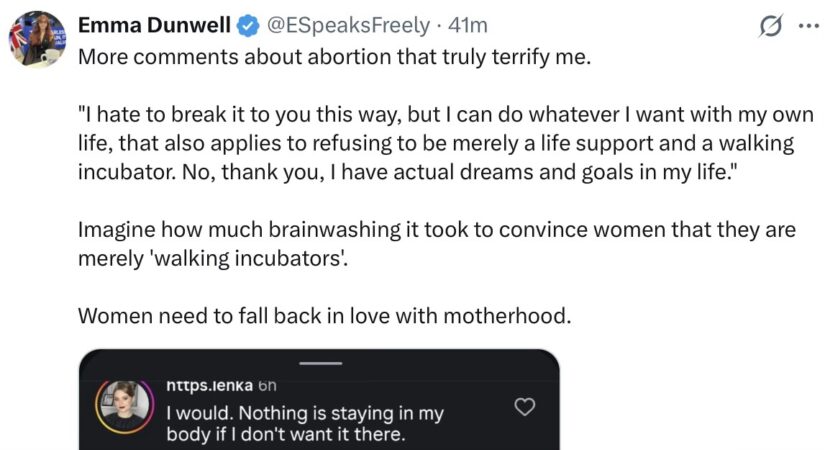The height and width of the screenshot is (450, 825).
Task: Open the attached dark comment screenshot
Action: coord(319,399)
